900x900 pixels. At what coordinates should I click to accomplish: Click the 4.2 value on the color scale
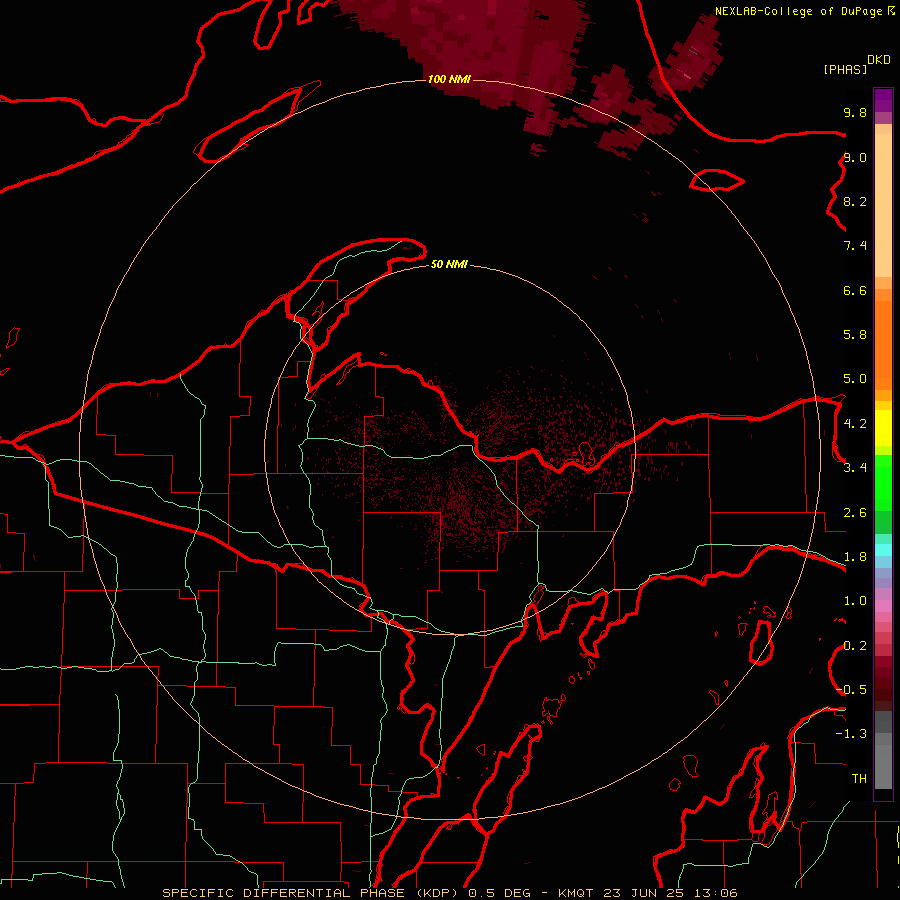(855, 424)
